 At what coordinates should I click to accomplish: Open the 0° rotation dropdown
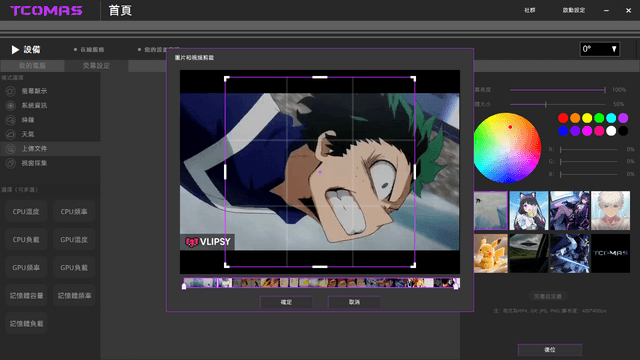(x=600, y=49)
